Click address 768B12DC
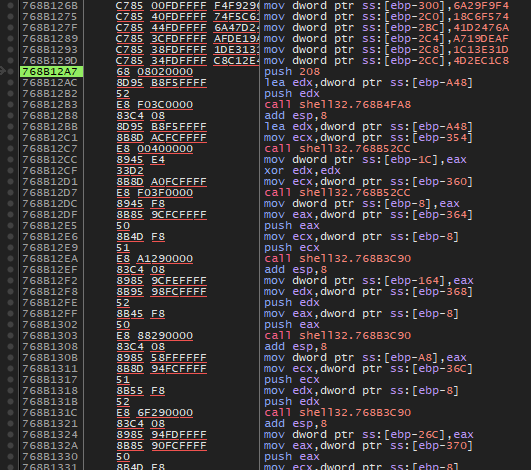Viewport: 531px width, 470px height. coord(50,204)
